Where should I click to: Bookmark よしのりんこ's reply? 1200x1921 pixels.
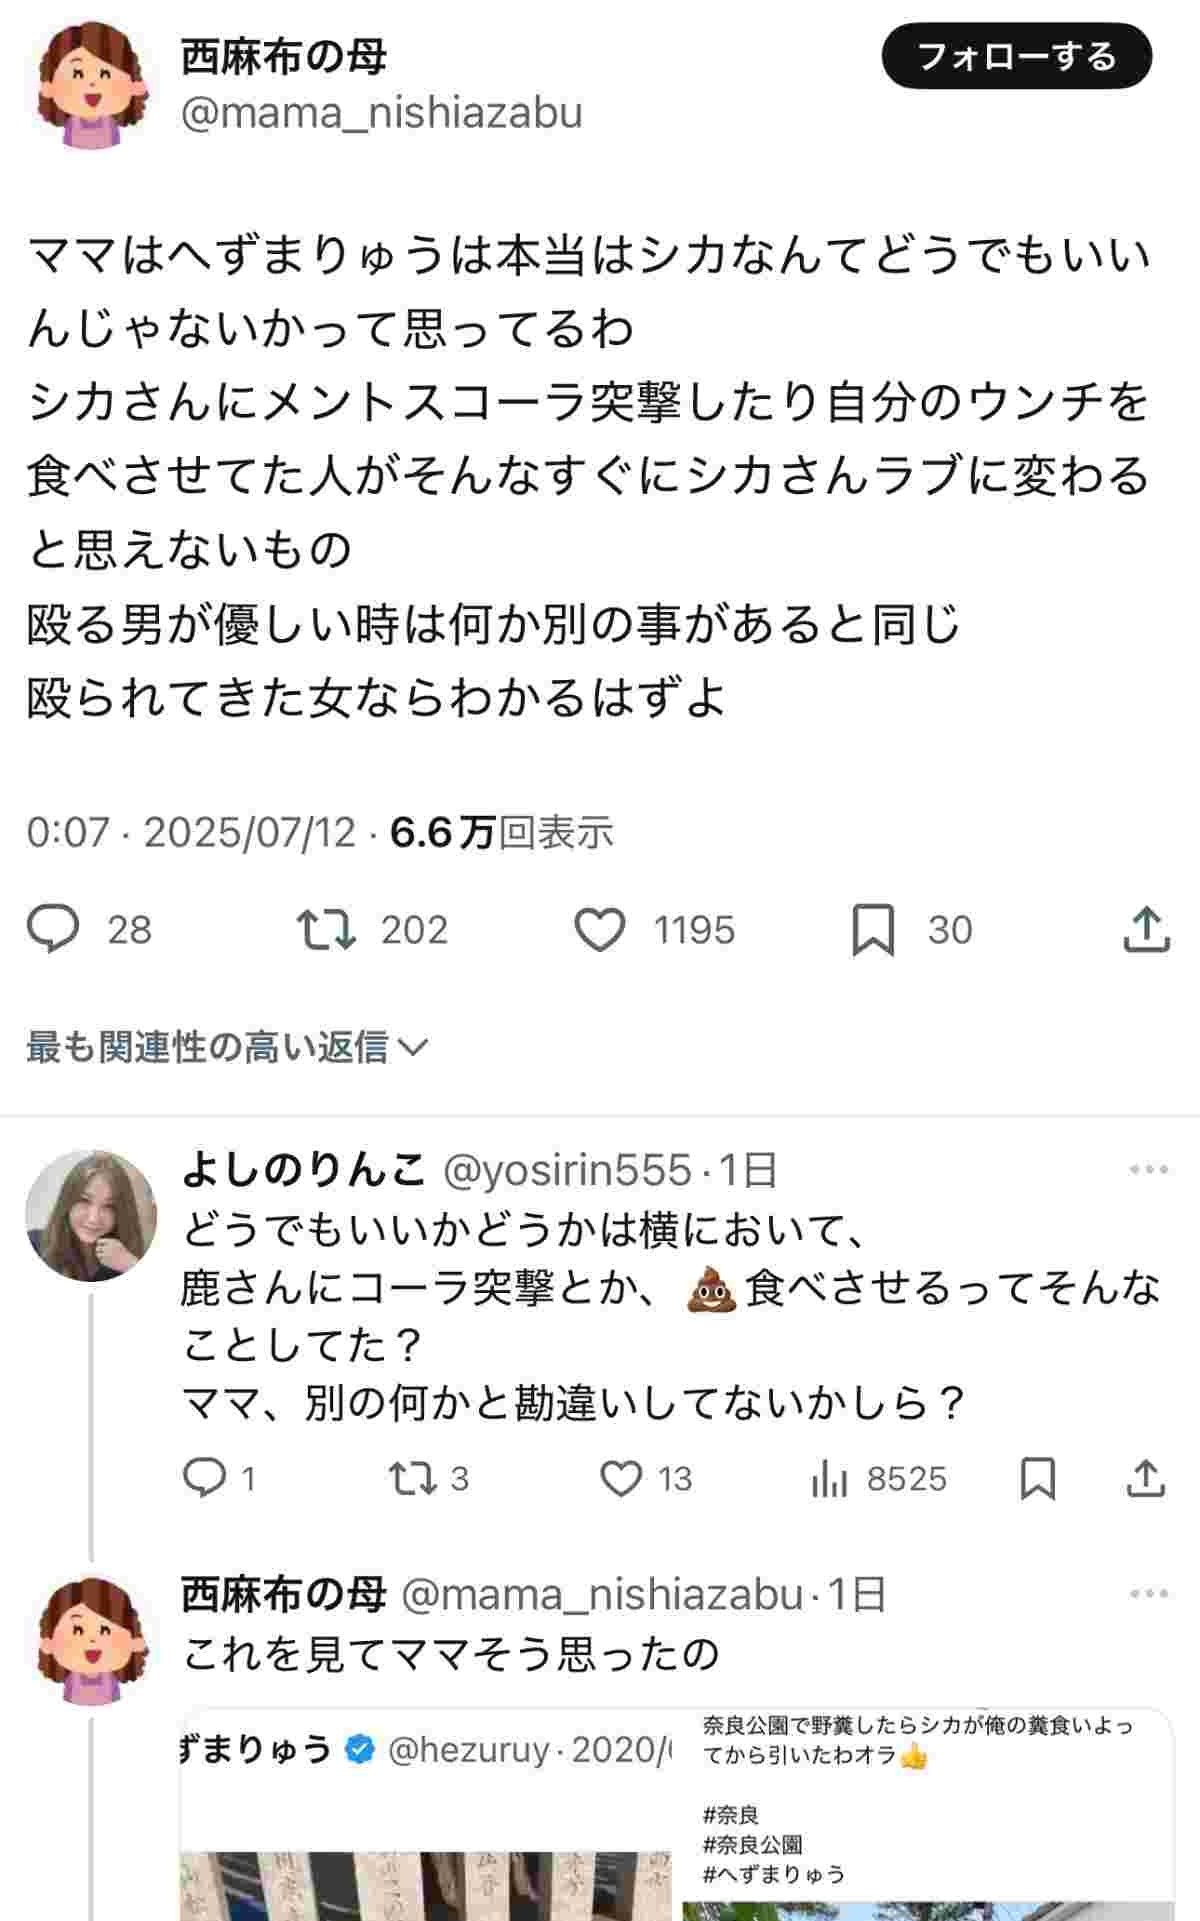(x=1037, y=1478)
